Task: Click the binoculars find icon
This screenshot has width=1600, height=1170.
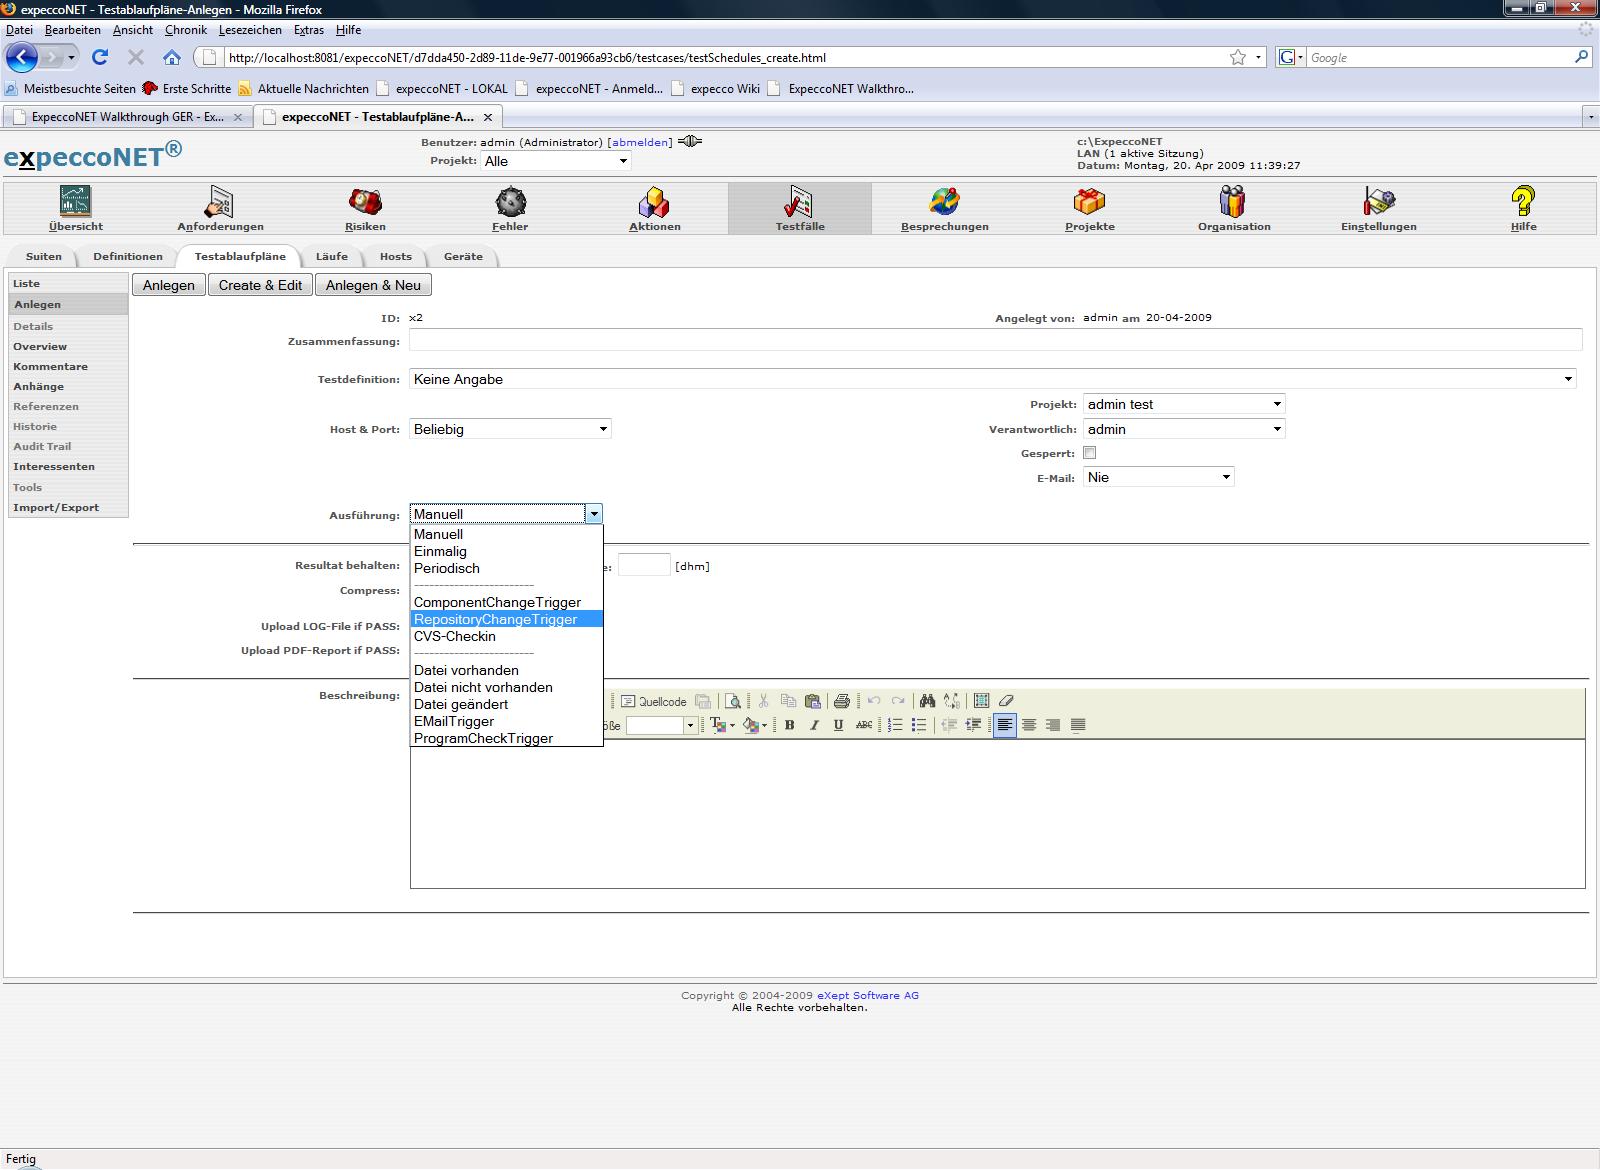Action: point(927,701)
